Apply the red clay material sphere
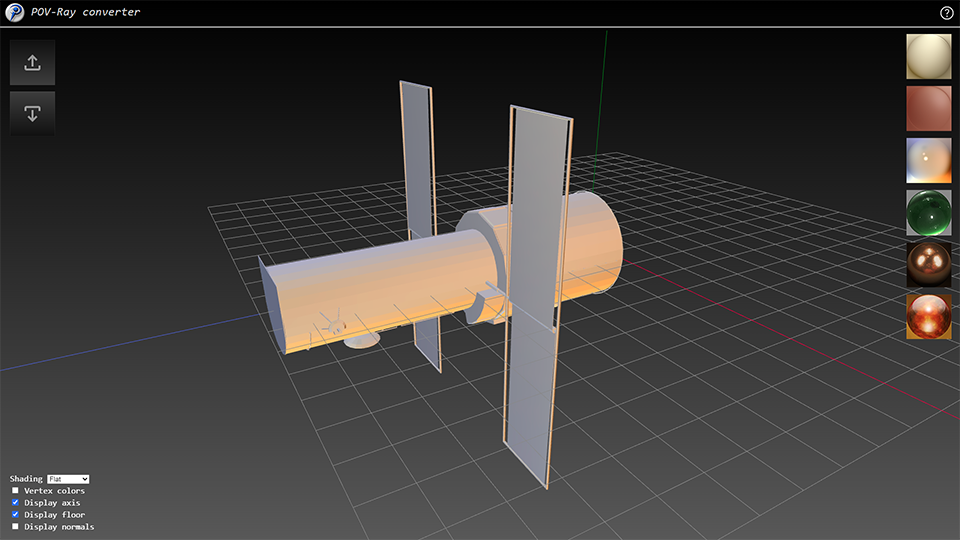960x540 pixels. (x=929, y=109)
